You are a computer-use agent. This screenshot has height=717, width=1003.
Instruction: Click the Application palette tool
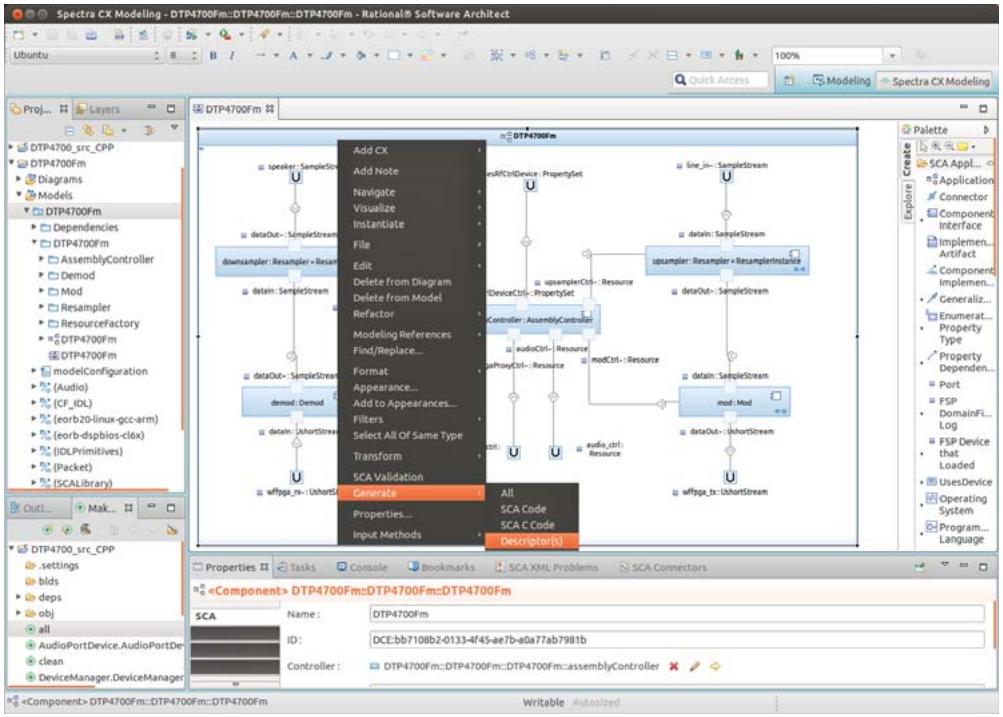[960, 180]
